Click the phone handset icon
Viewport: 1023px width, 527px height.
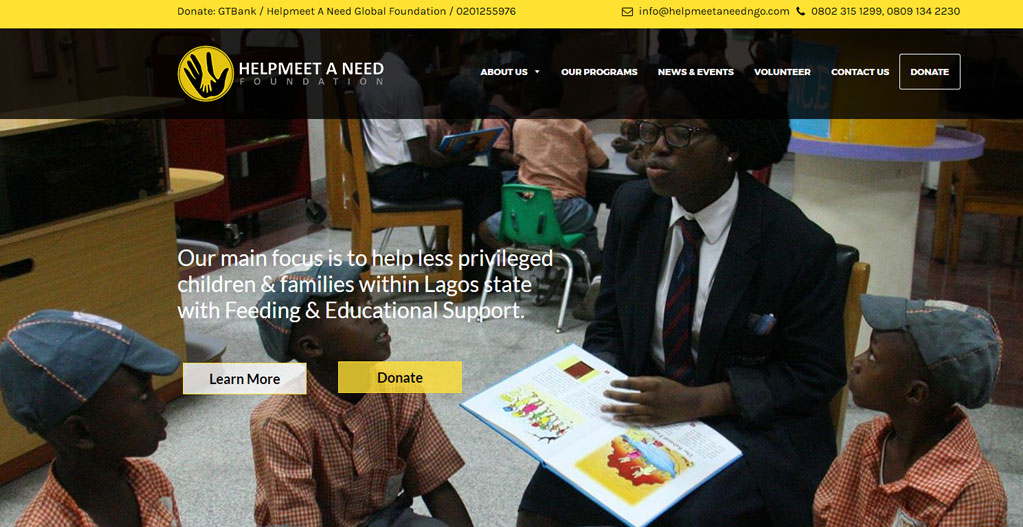pyautogui.click(x=801, y=12)
